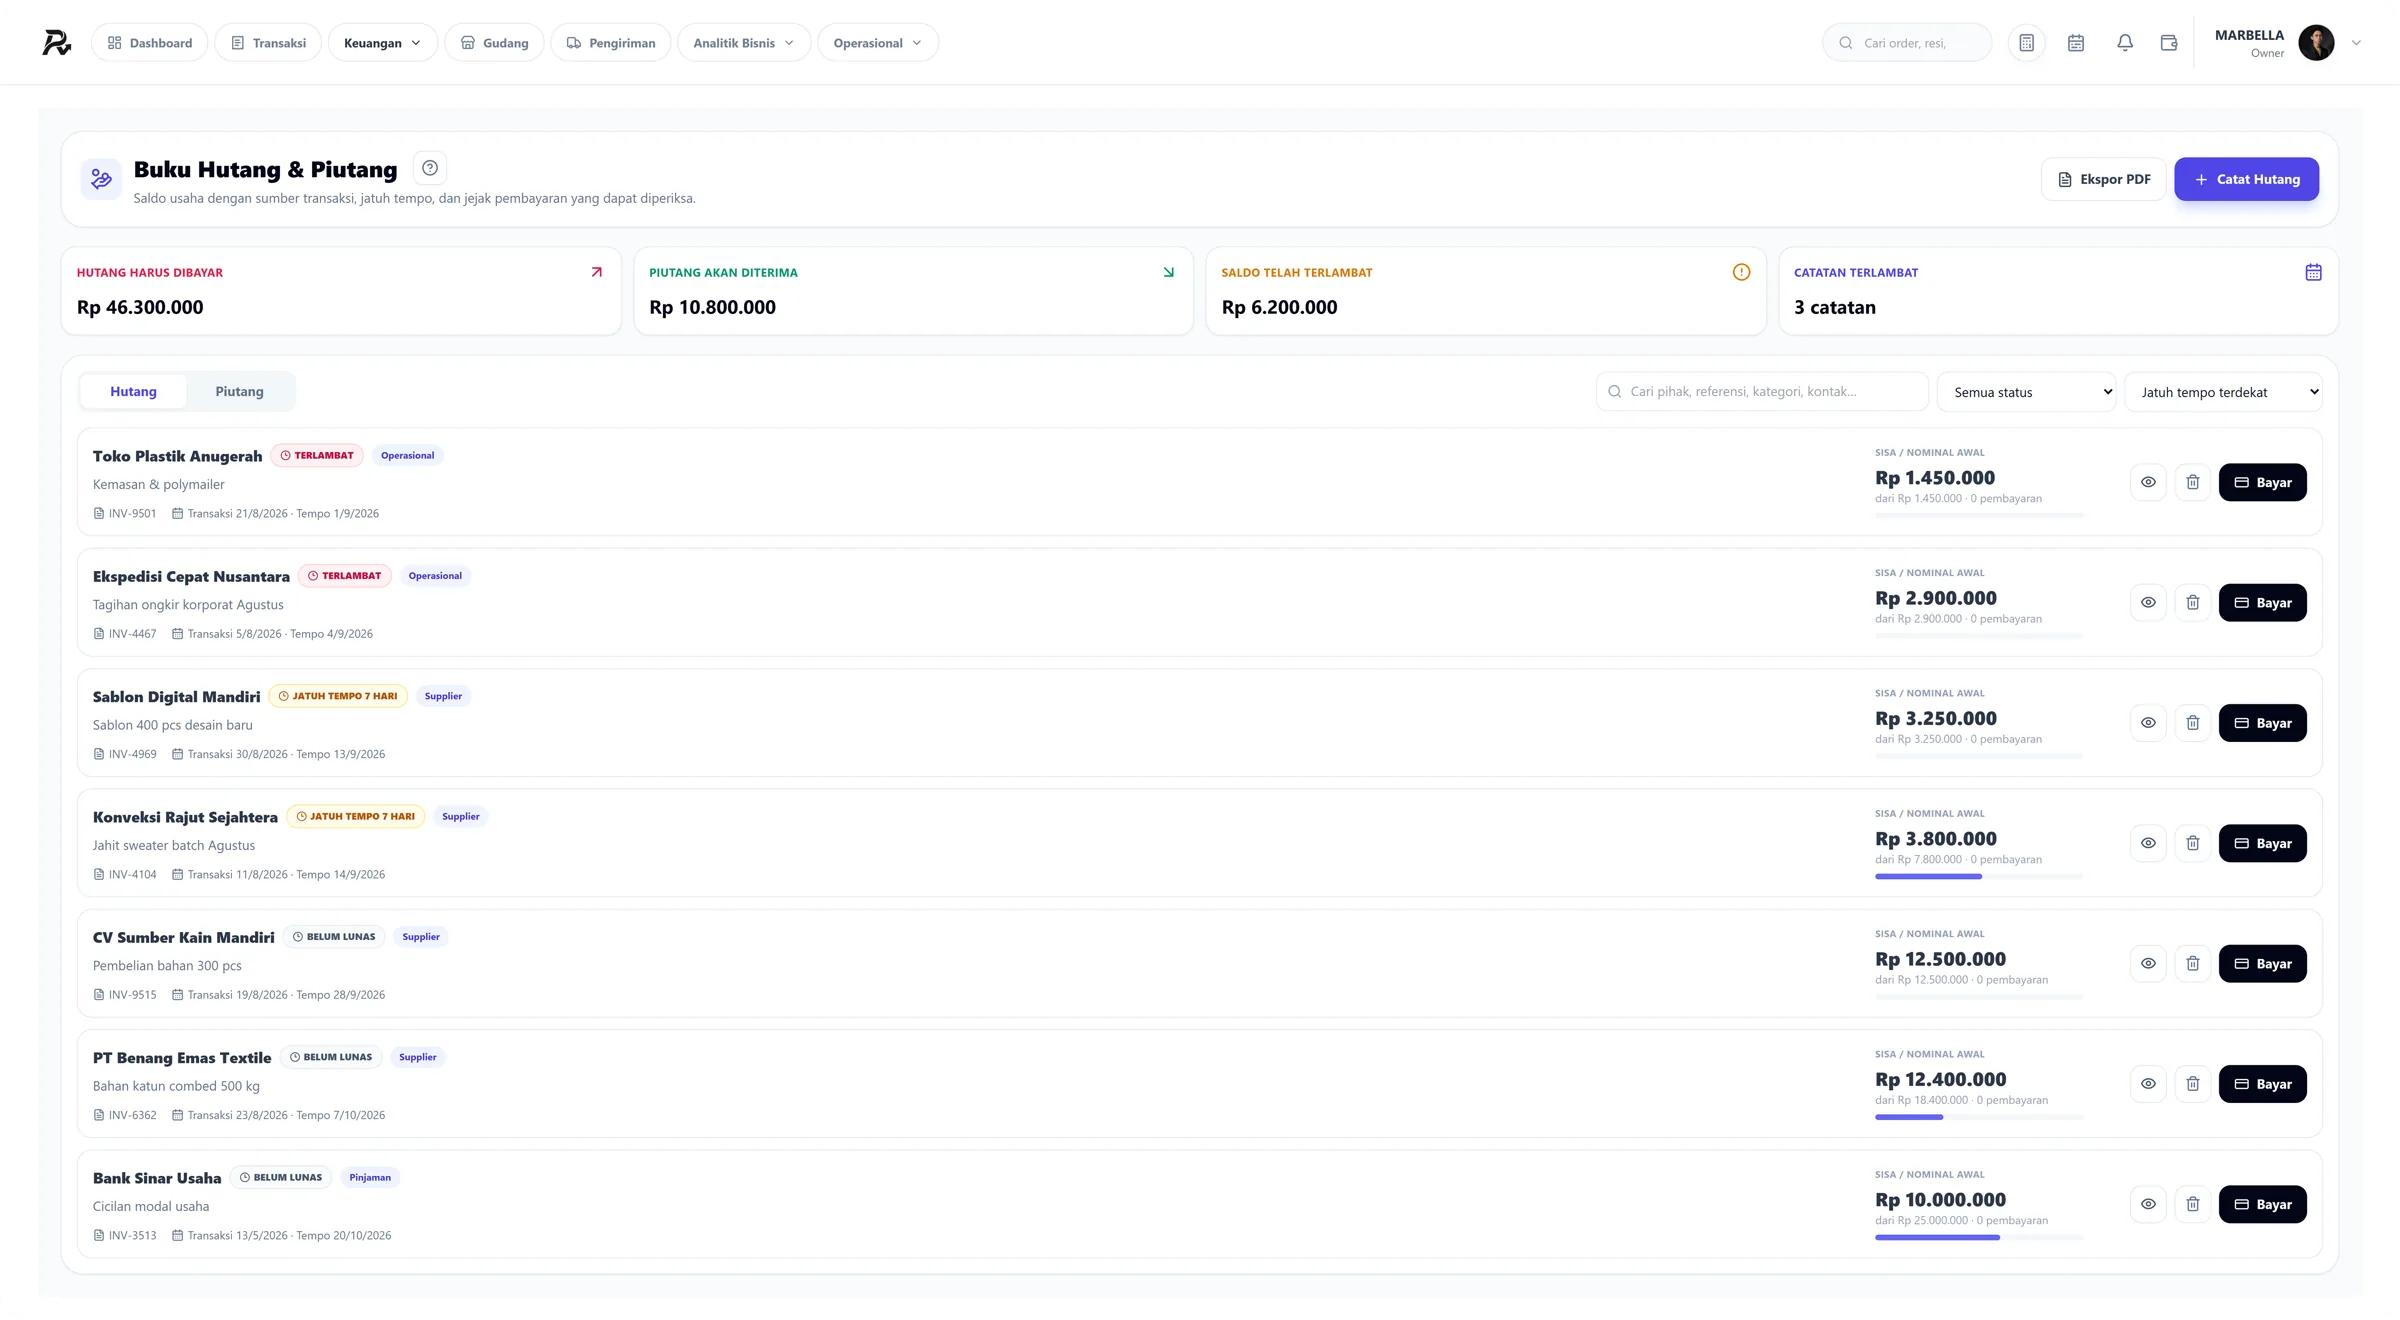2400x1320 pixels.
Task: Open the calendar icon in top bar
Action: tap(2076, 43)
